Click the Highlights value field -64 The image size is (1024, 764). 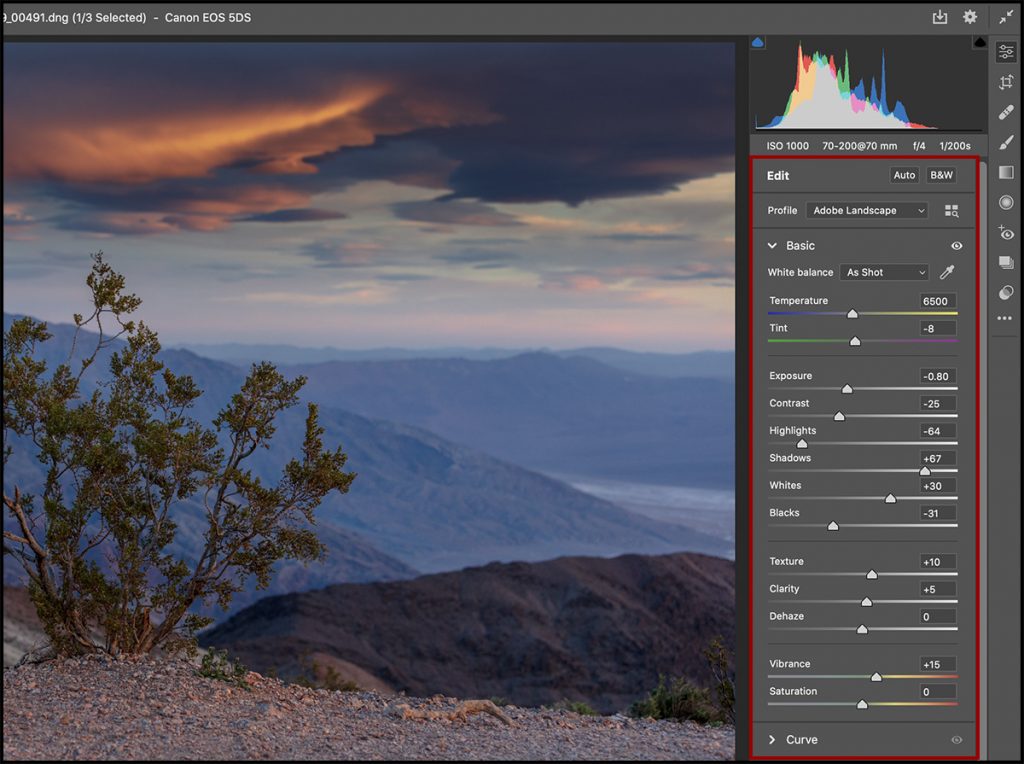tap(938, 431)
